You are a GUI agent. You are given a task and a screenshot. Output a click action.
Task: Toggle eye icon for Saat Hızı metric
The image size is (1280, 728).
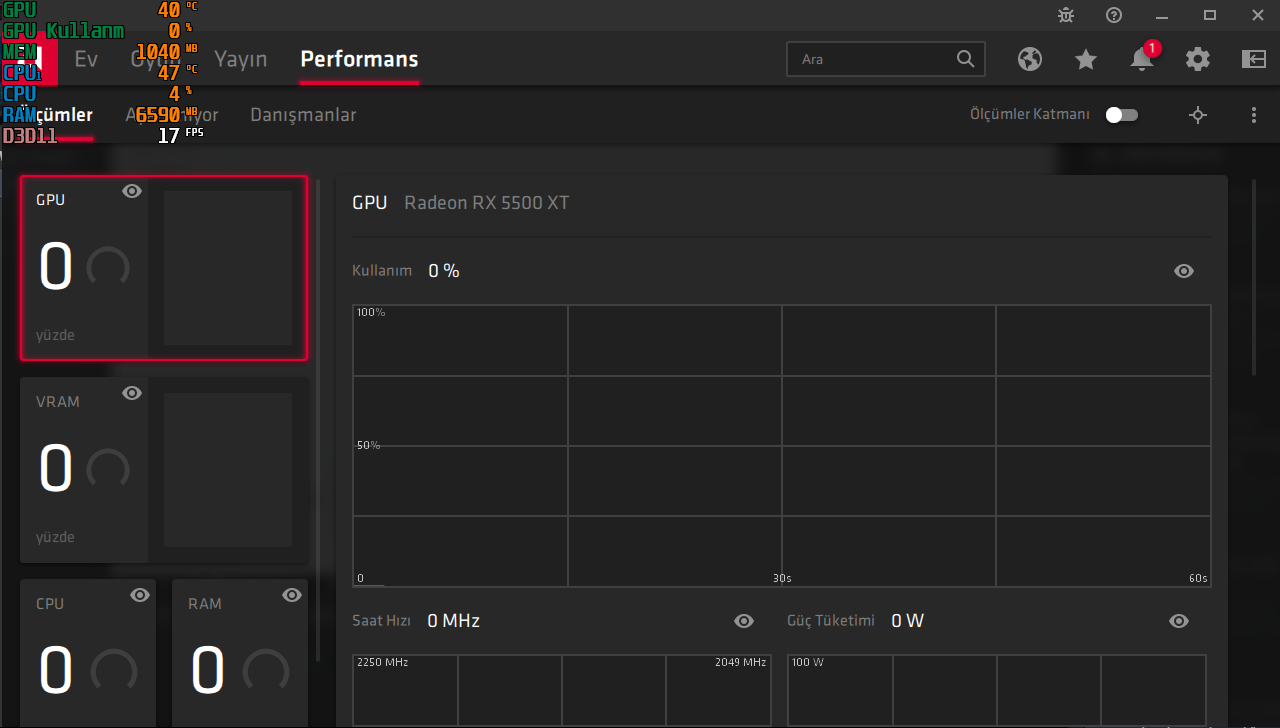[x=744, y=621]
